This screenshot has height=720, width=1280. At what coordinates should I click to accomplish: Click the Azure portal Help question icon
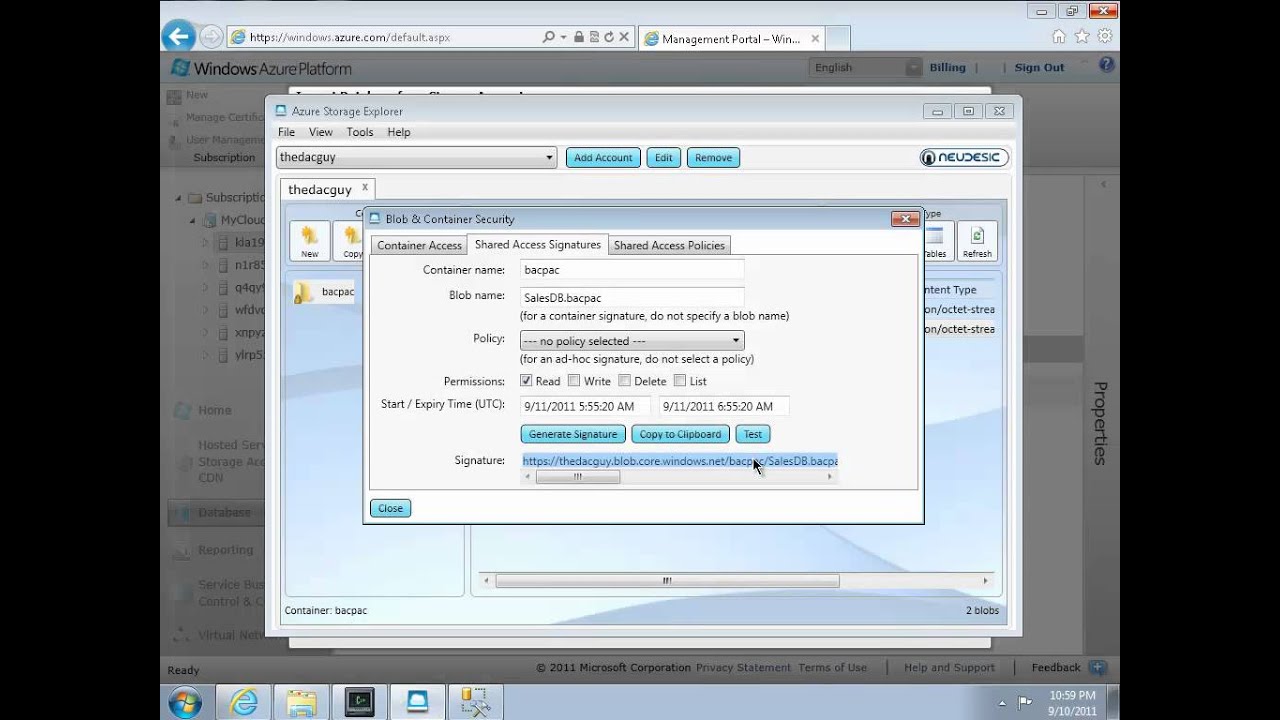[1106, 66]
